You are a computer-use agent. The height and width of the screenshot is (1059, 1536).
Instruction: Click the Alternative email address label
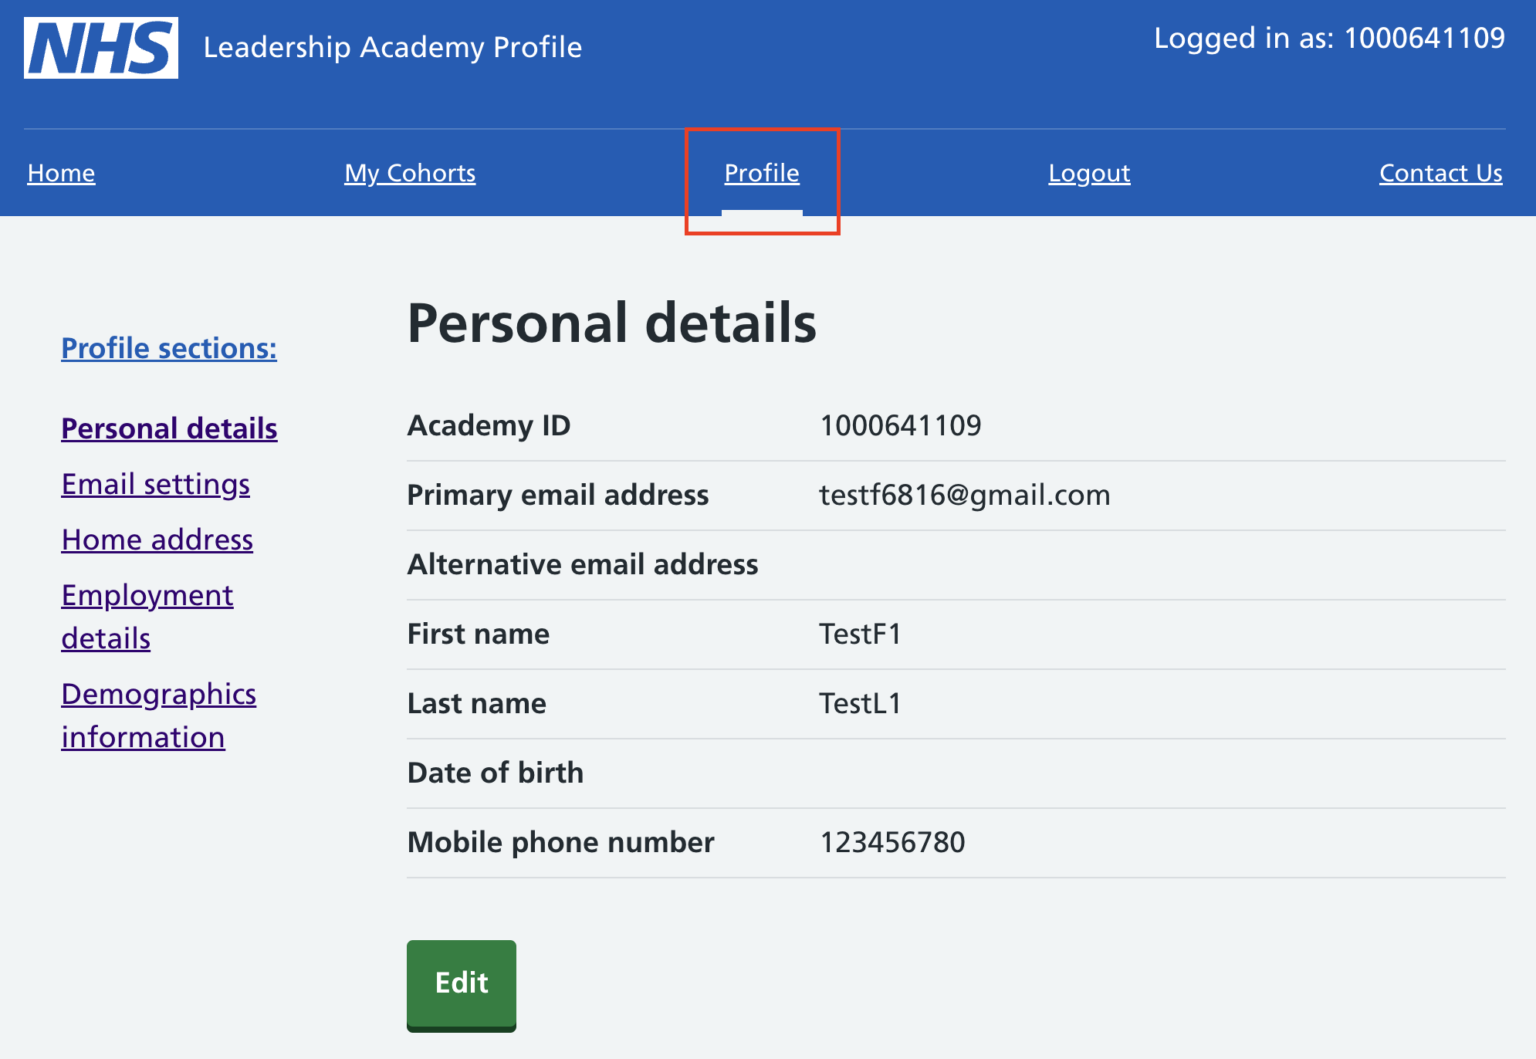click(583, 565)
